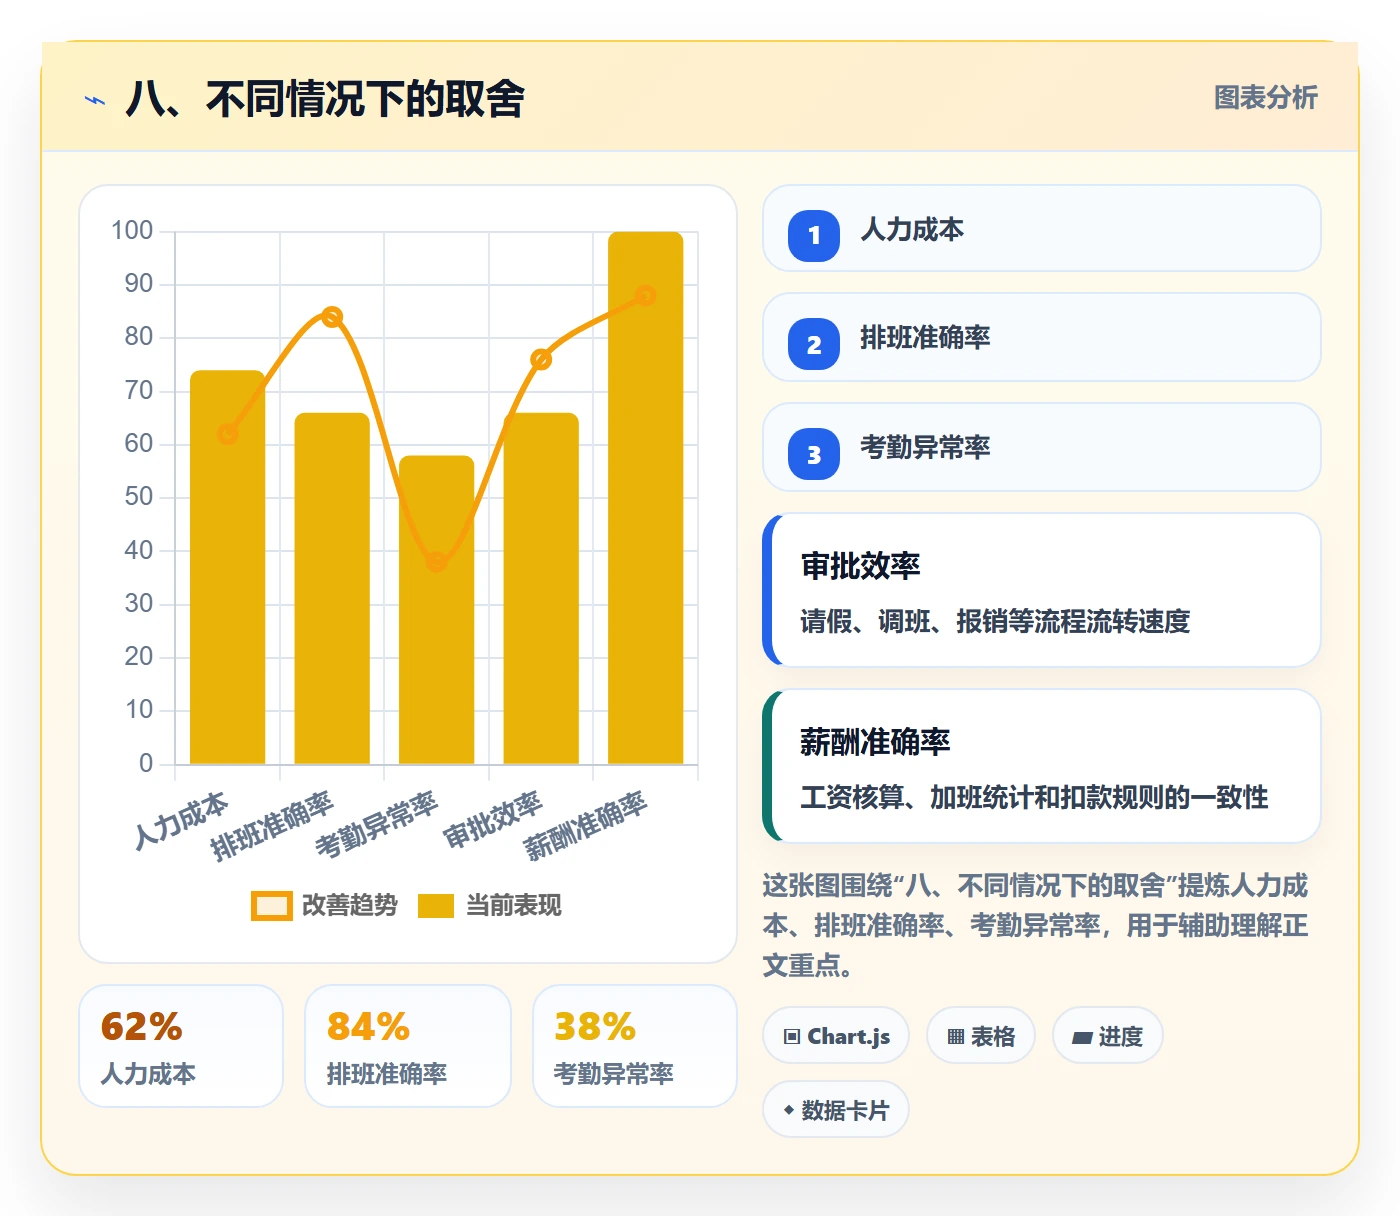1400x1216 pixels.
Task: Click the blue number 2 badge
Action: [x=814, y=344]
